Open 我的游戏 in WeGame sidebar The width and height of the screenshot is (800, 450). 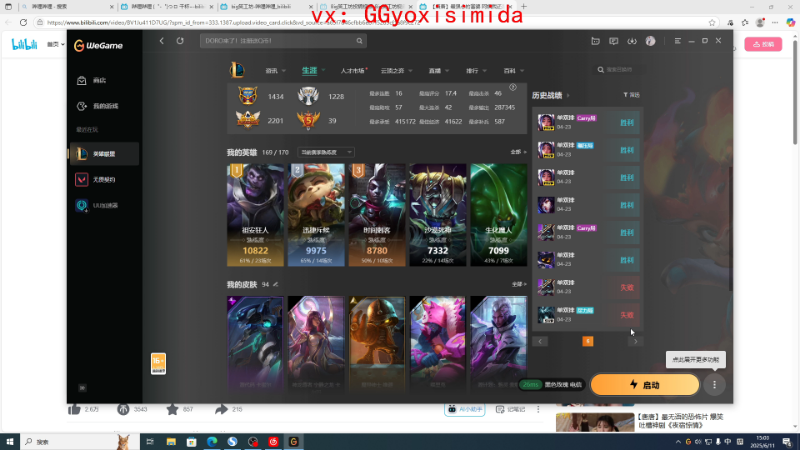97,106
